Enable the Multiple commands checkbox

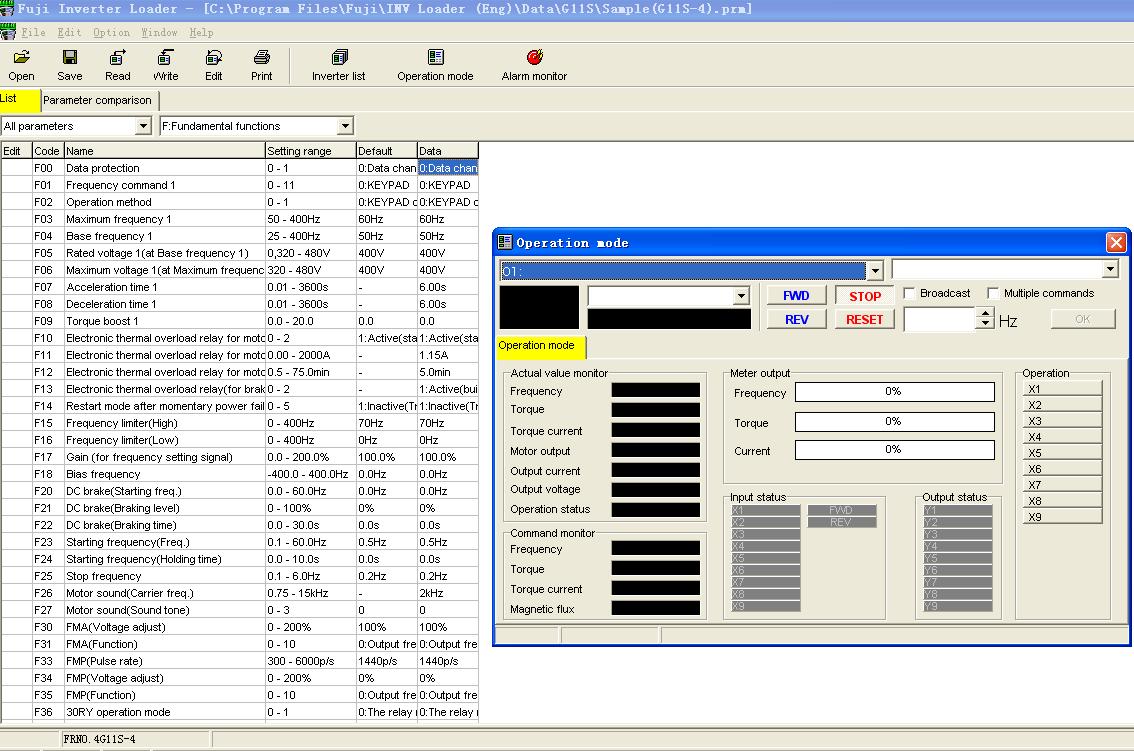pyautogui.click(x=993, y=293)
